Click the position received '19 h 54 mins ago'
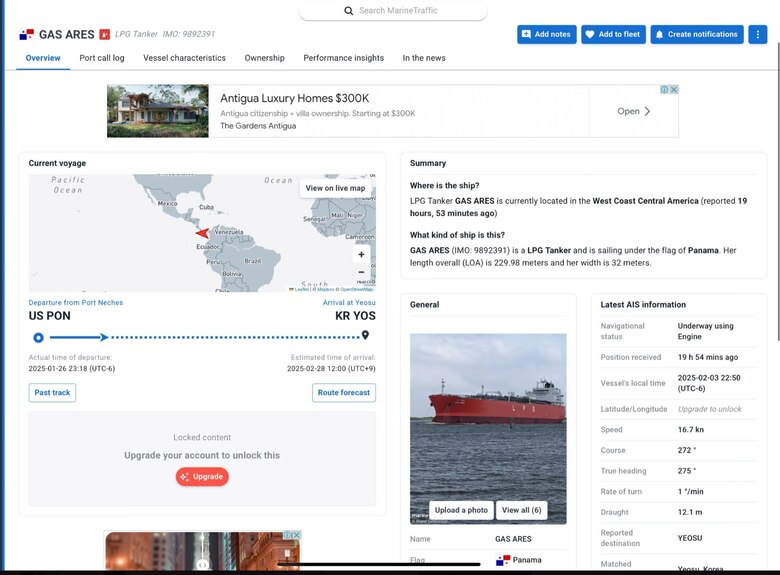780x575 pixels. click(707, 357)
